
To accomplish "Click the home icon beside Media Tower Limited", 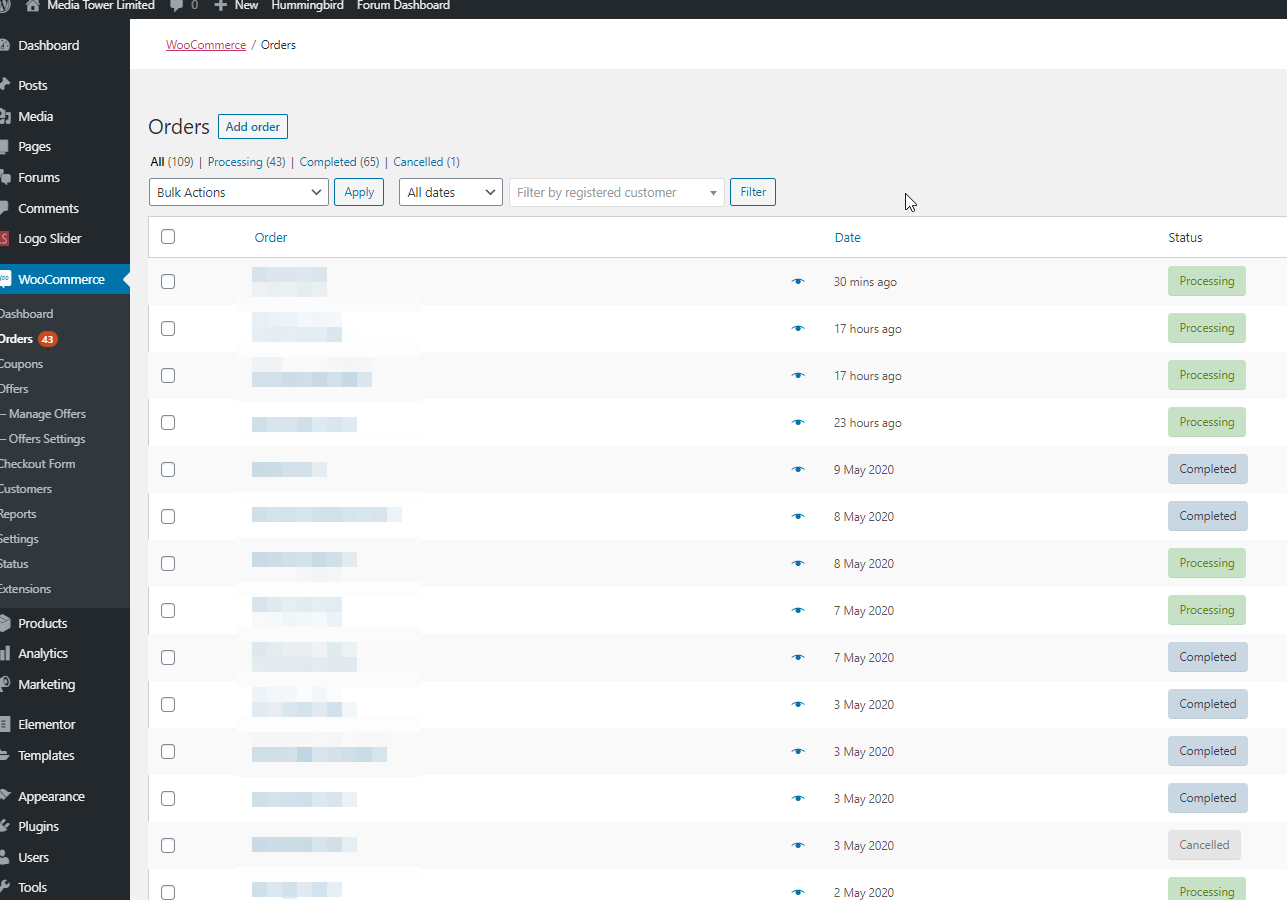I will (x=32, y=6).
